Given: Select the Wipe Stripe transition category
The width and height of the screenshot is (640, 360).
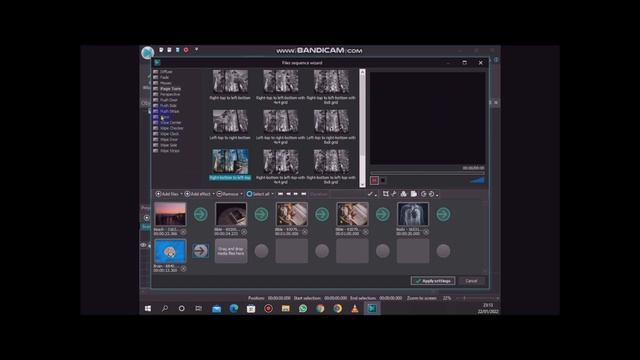Looking at the screenshot, I should (167, 151).
